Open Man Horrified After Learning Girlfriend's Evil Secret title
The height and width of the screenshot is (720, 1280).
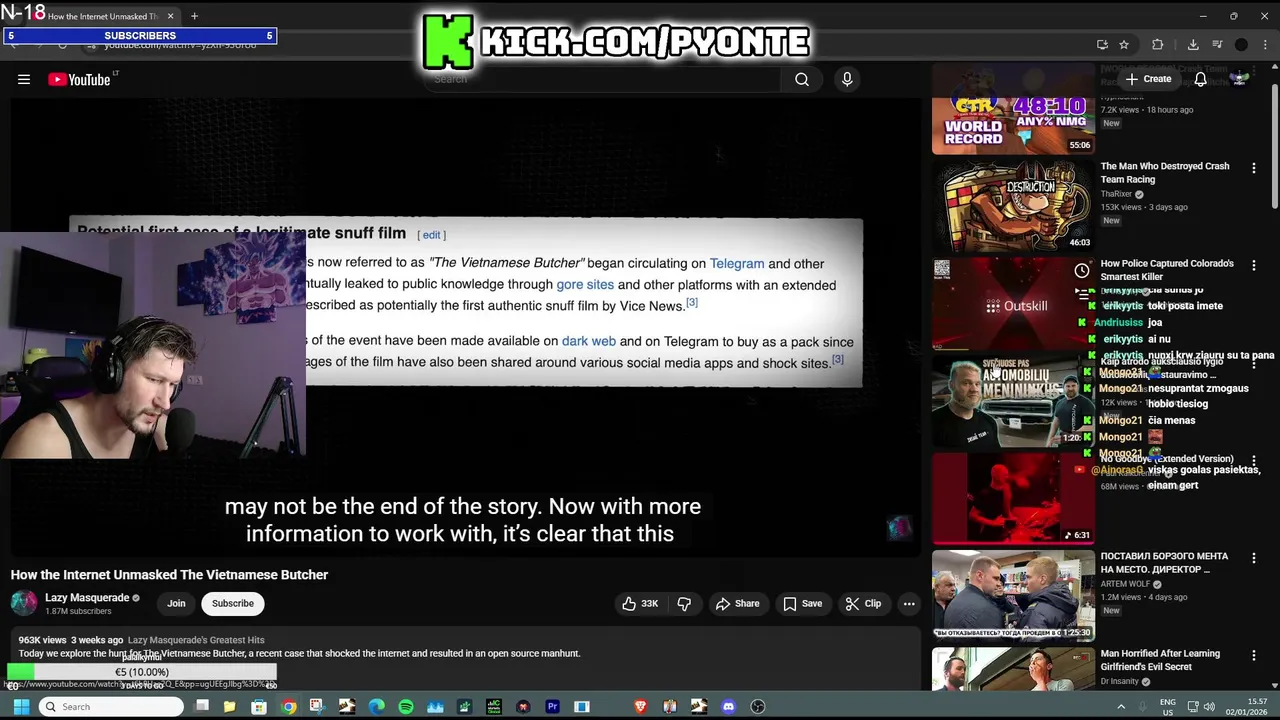1160,660
